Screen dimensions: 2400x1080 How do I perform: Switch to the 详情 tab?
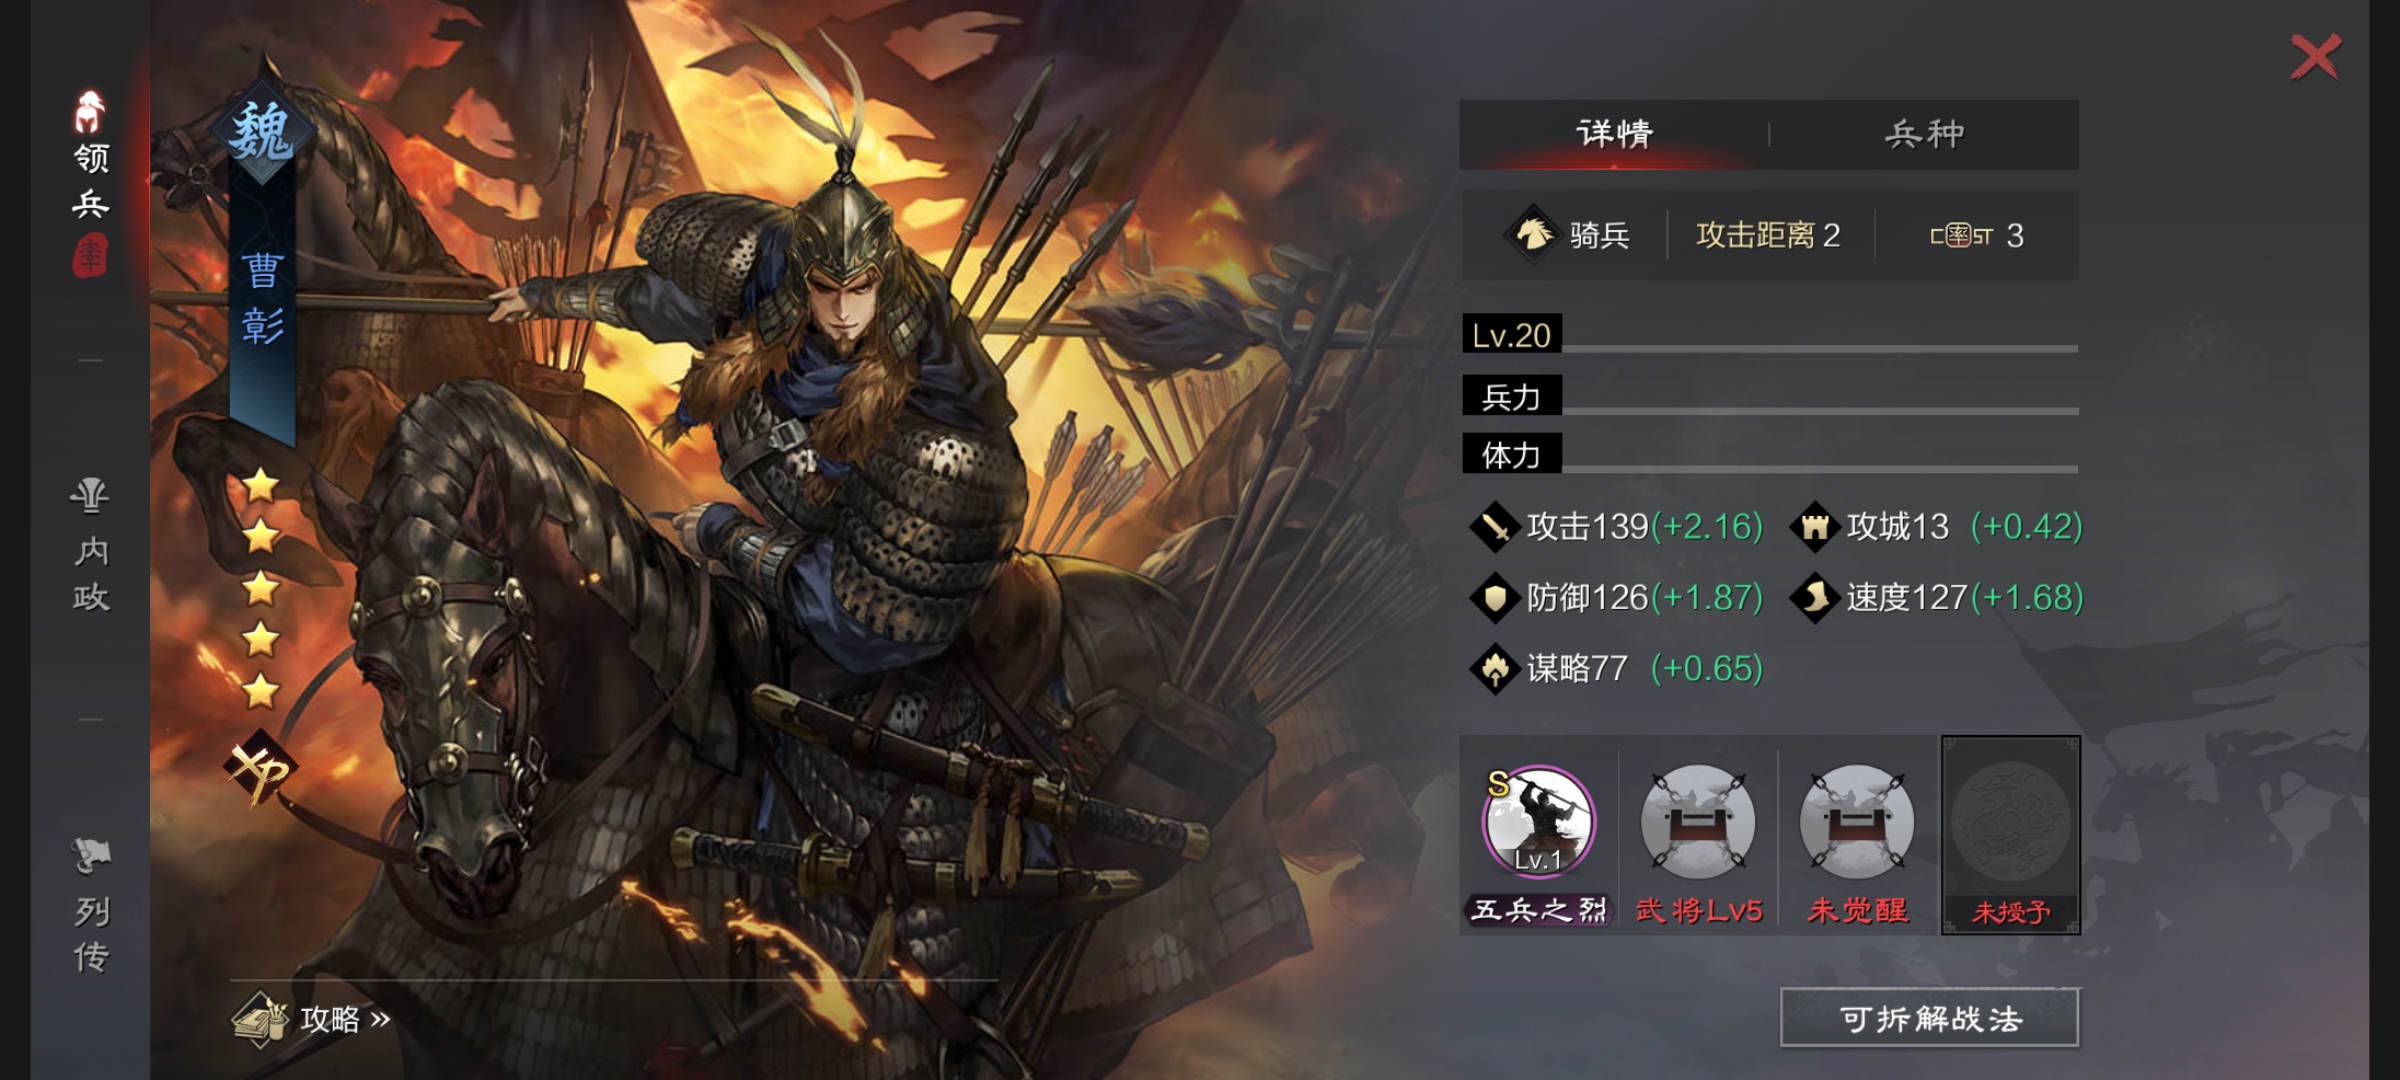coord(1614,134)
